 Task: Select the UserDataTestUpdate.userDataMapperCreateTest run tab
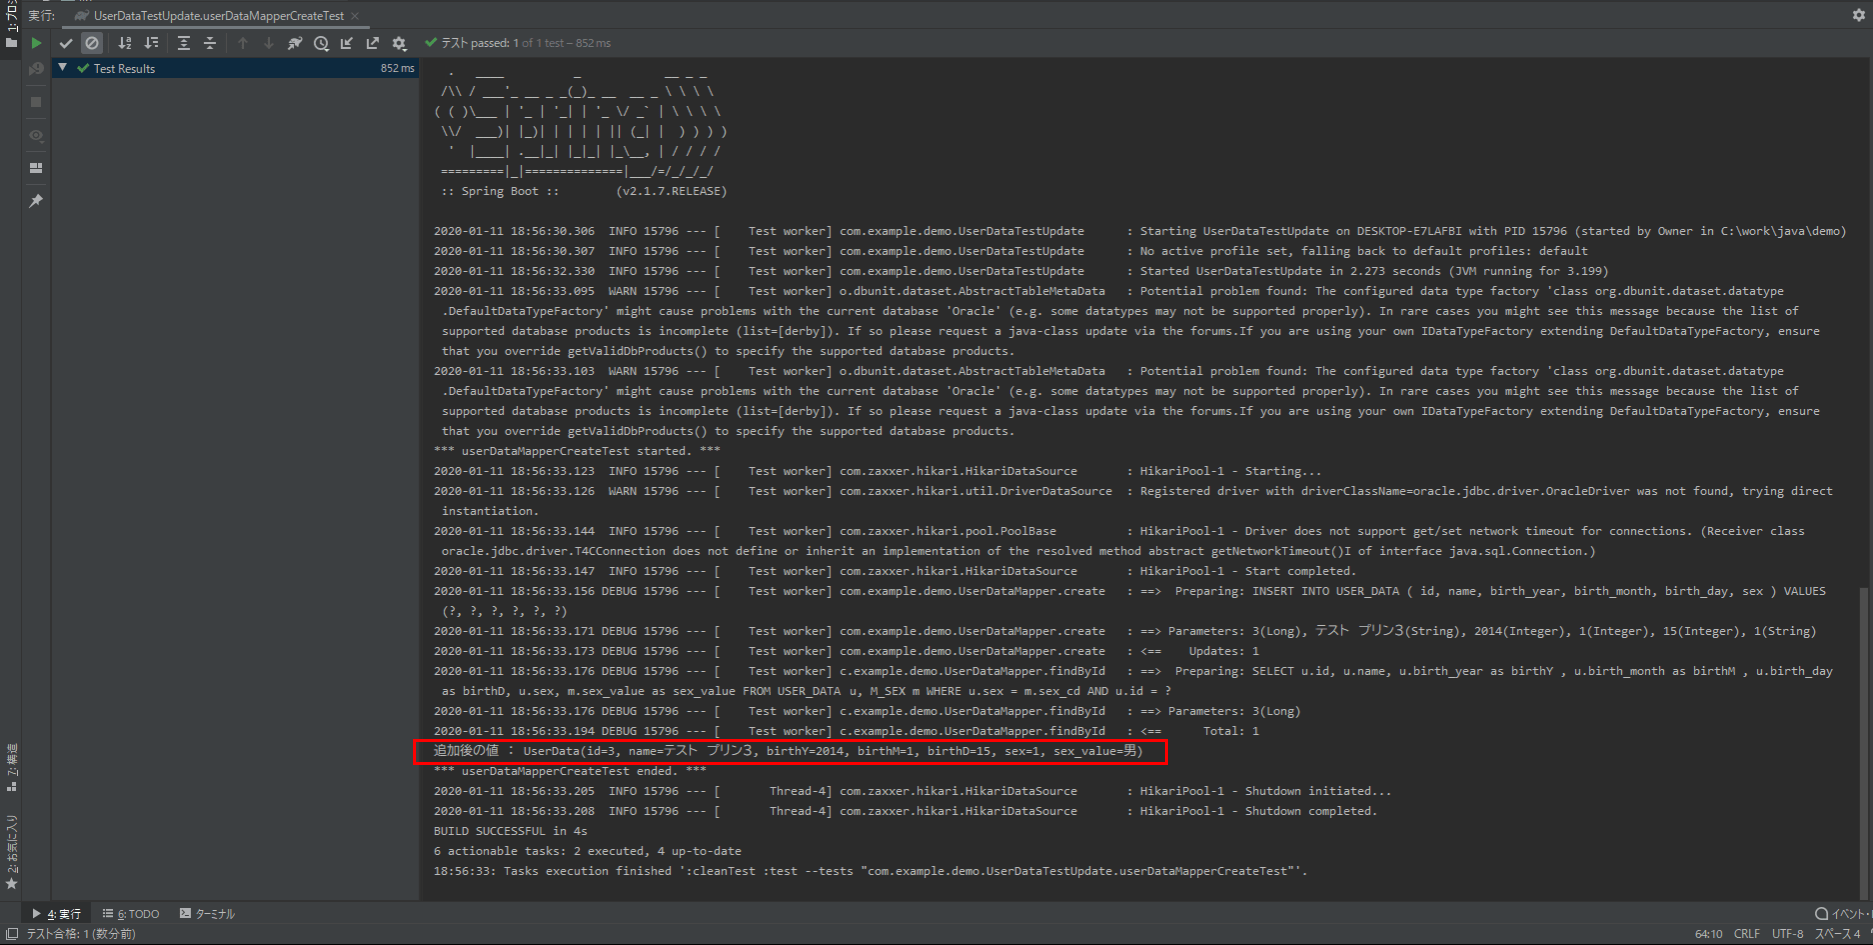pyautogui.click(x=217, y=16)
